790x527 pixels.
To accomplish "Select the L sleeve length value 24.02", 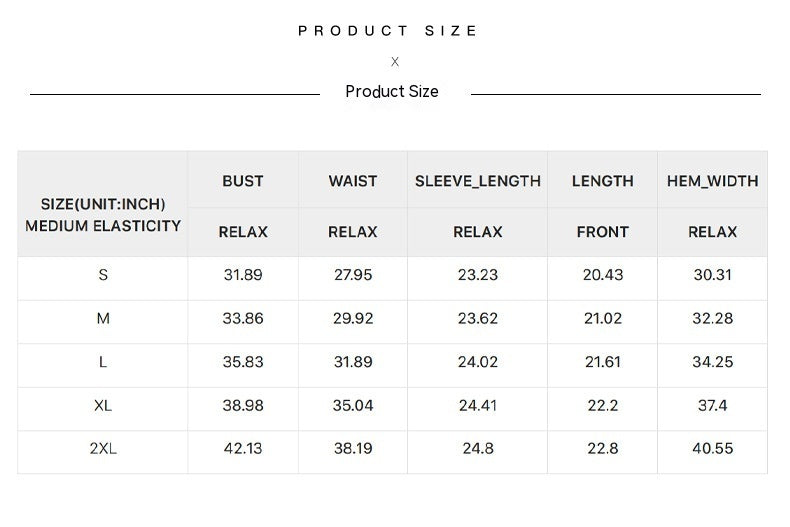I will click(478, 362).
